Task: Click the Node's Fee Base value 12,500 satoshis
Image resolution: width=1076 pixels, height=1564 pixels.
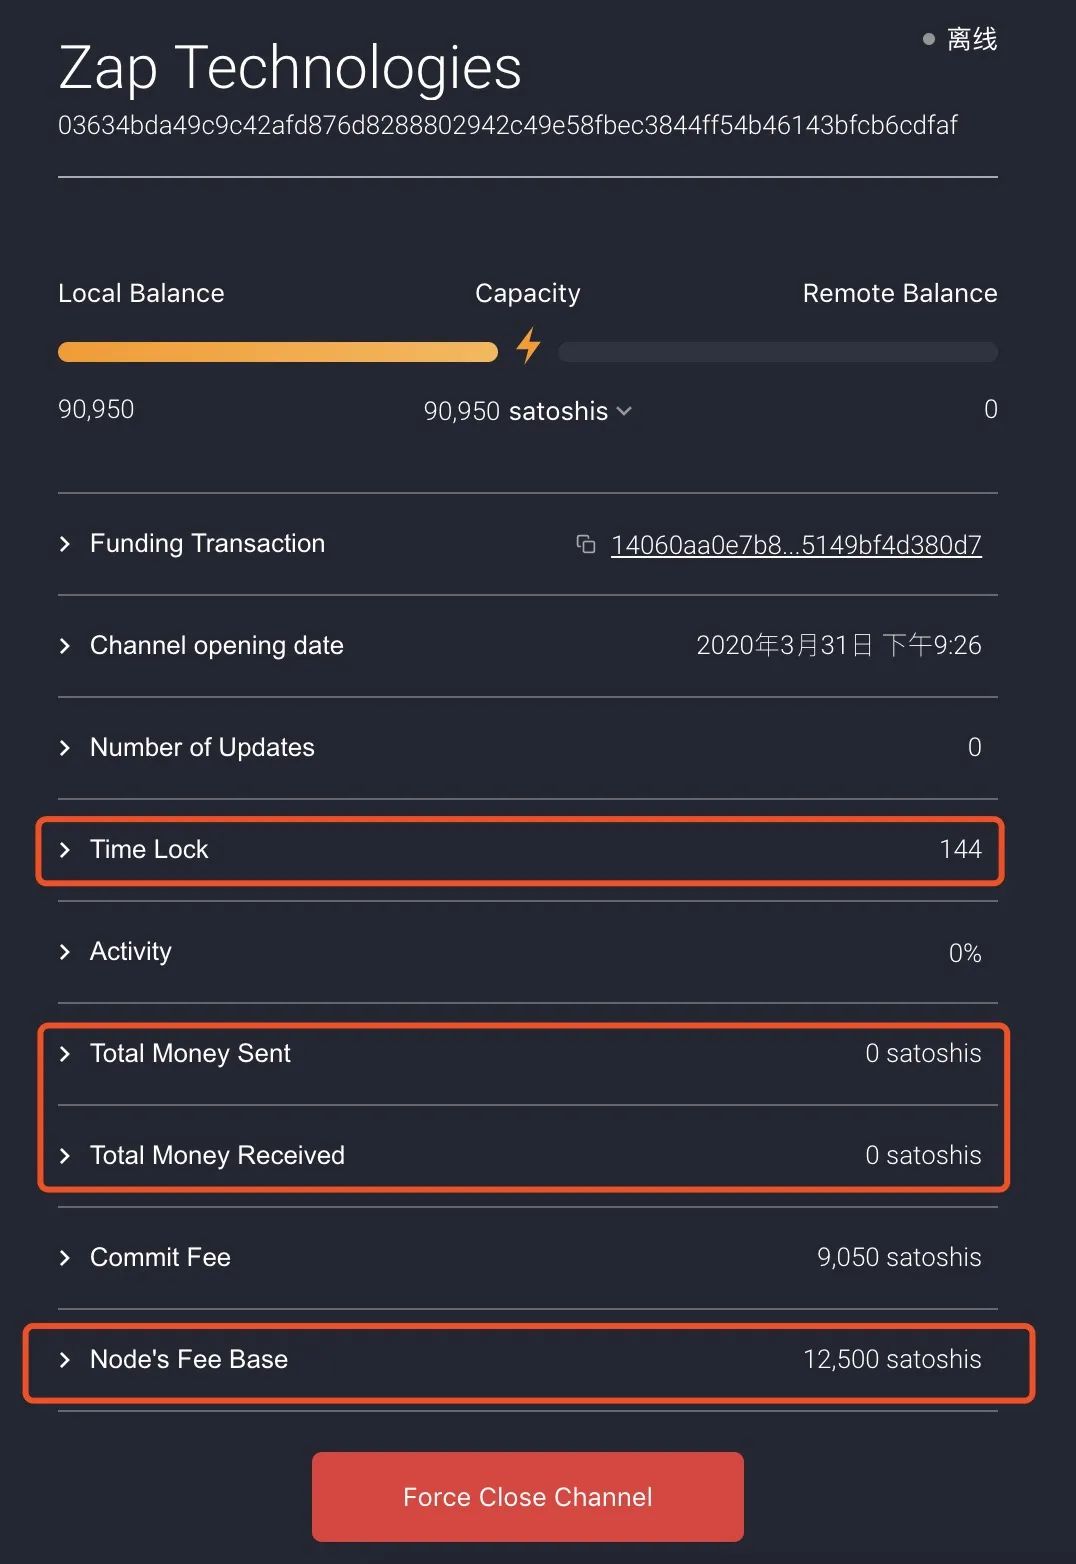Action: click(892, 1359)
